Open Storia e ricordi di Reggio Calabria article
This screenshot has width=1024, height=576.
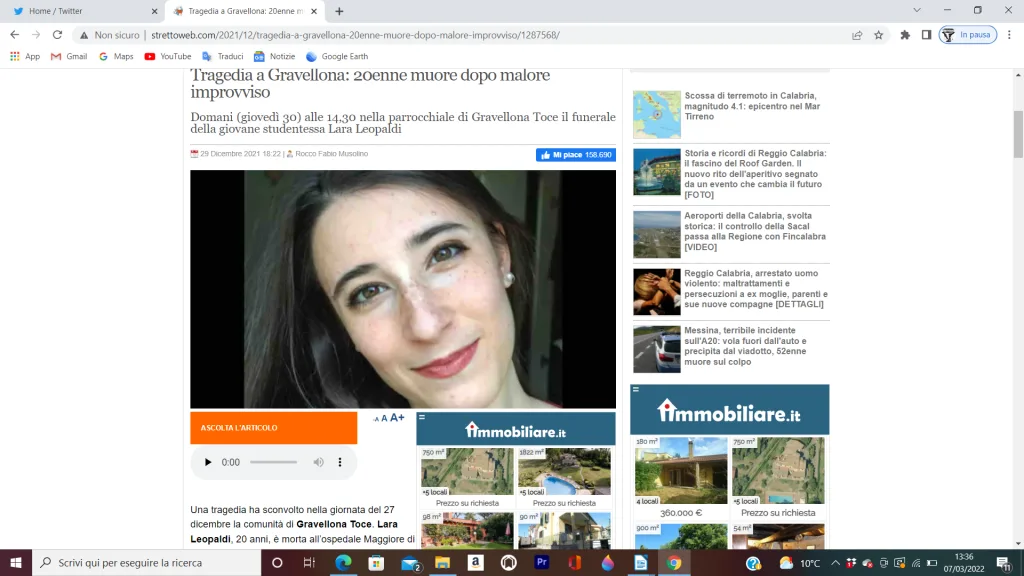tap(756, 174)
